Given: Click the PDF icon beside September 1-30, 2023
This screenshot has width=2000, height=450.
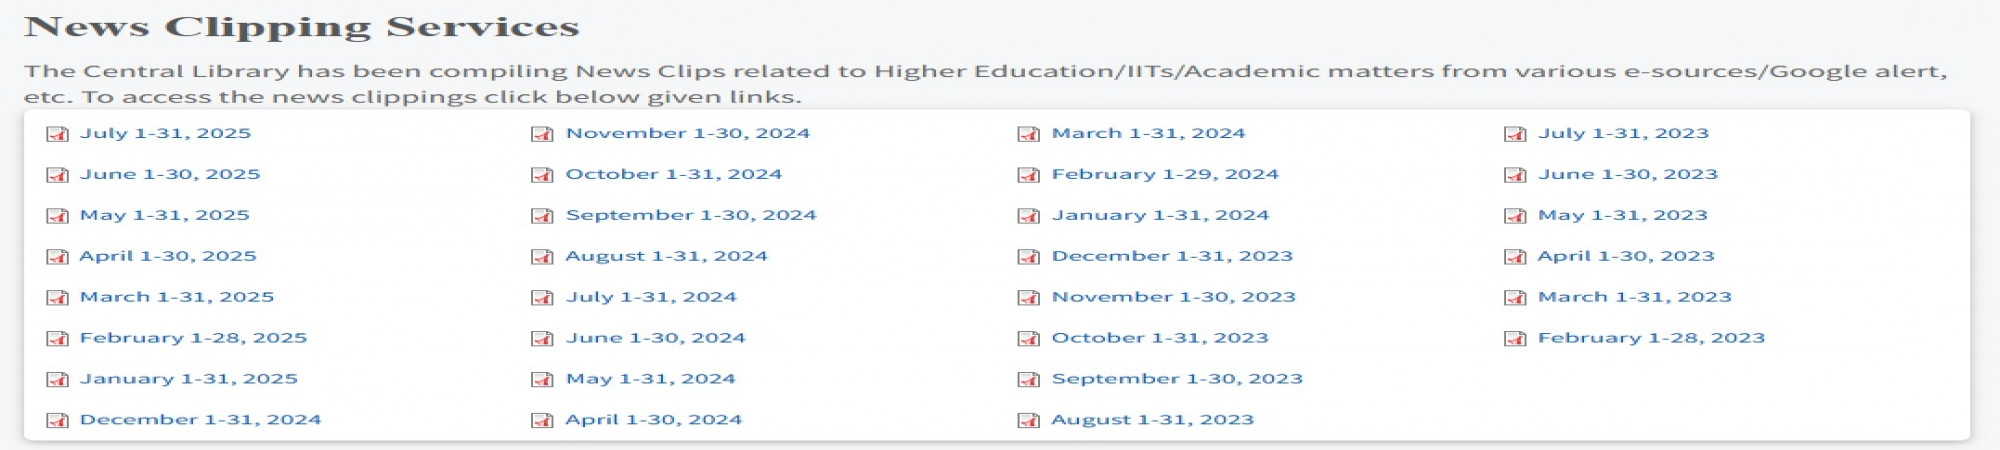Looking at the screenshot, I should (1028, 380).
